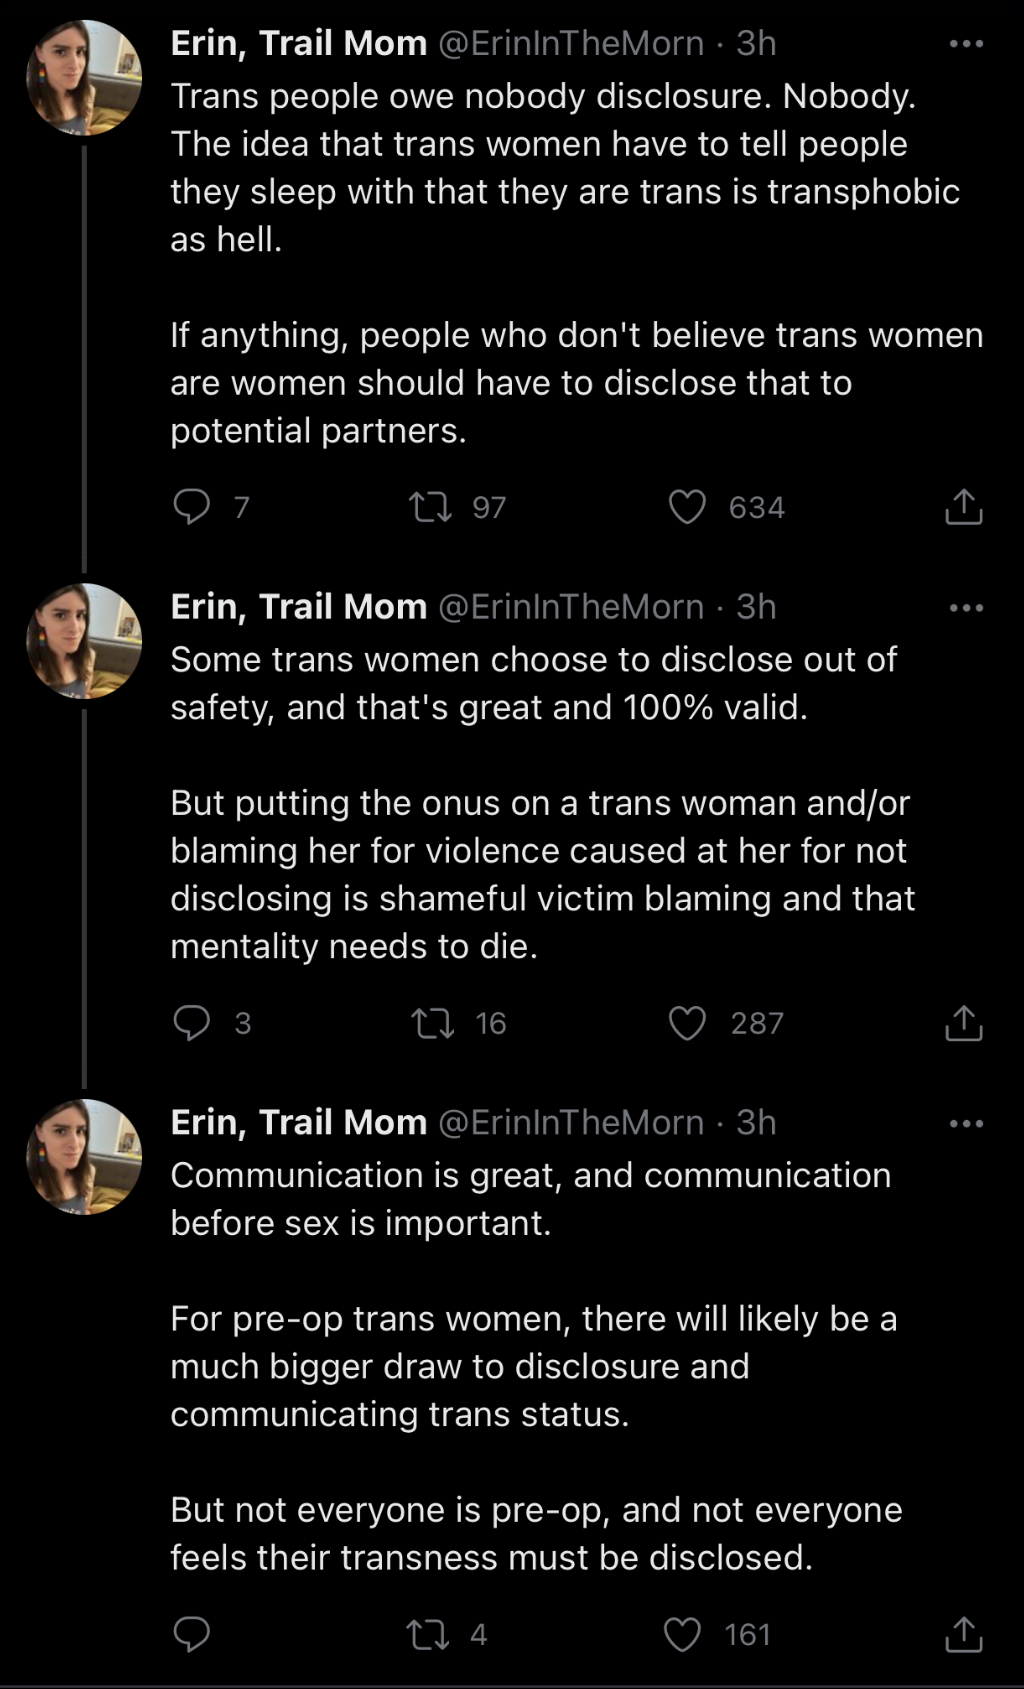Open Erin's profile picture on first tweet

pyautogui.click(x=84, y=77)
